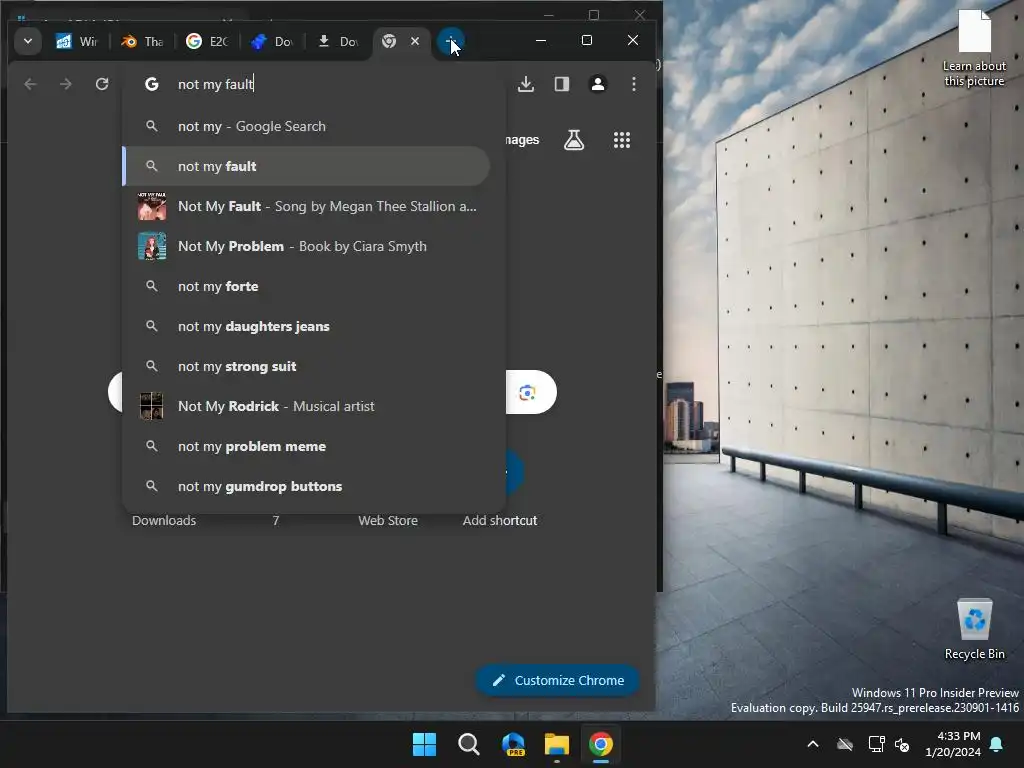Open the Web Store shortcut
Image resolution: width=1024 pixels, height=768 pixels.
[x=388, y=520]
